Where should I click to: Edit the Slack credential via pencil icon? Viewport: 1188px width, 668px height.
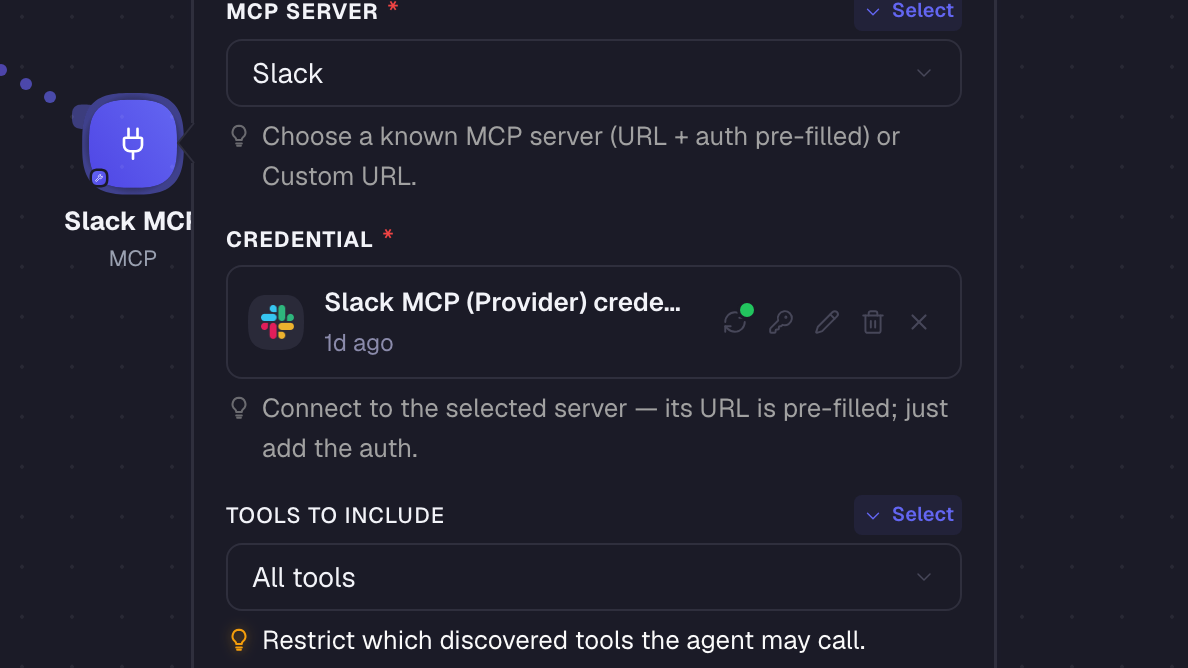pos(827,323)
